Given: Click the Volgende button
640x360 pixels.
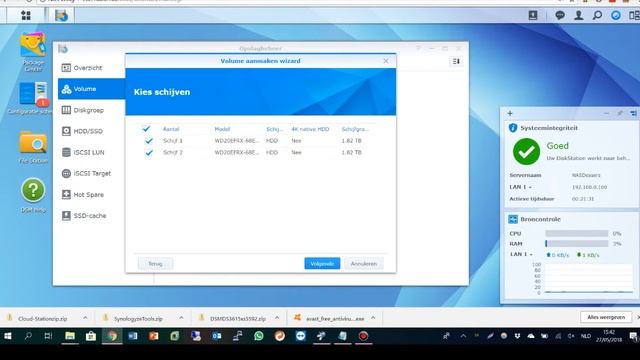Looking at the screenshot, I should coord(322,264).
